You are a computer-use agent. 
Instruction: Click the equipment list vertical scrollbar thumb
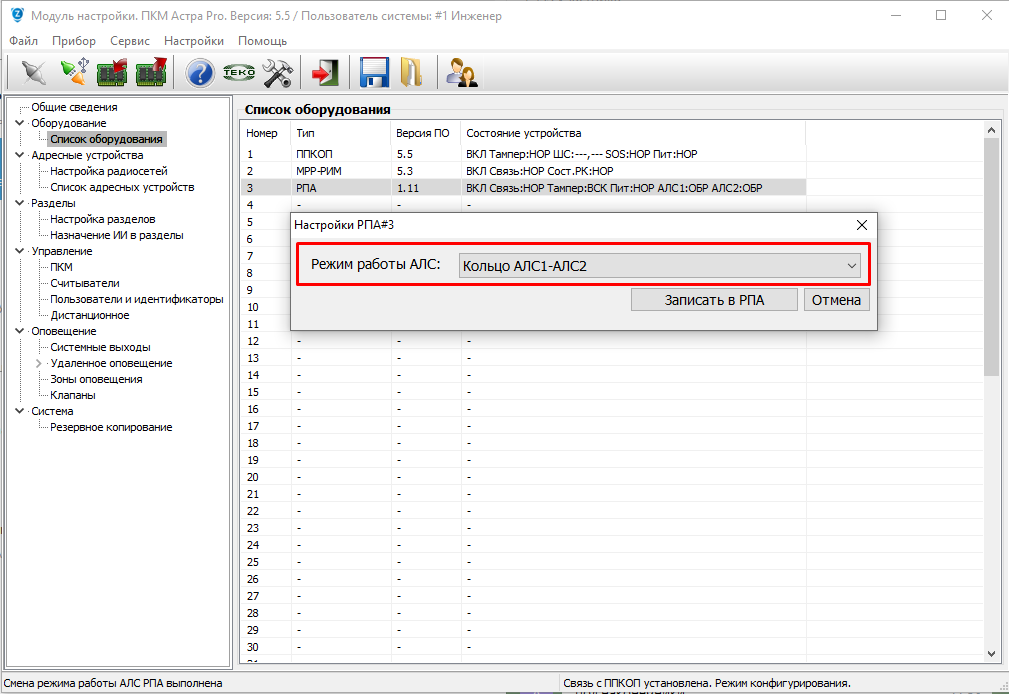coord(991,258)
